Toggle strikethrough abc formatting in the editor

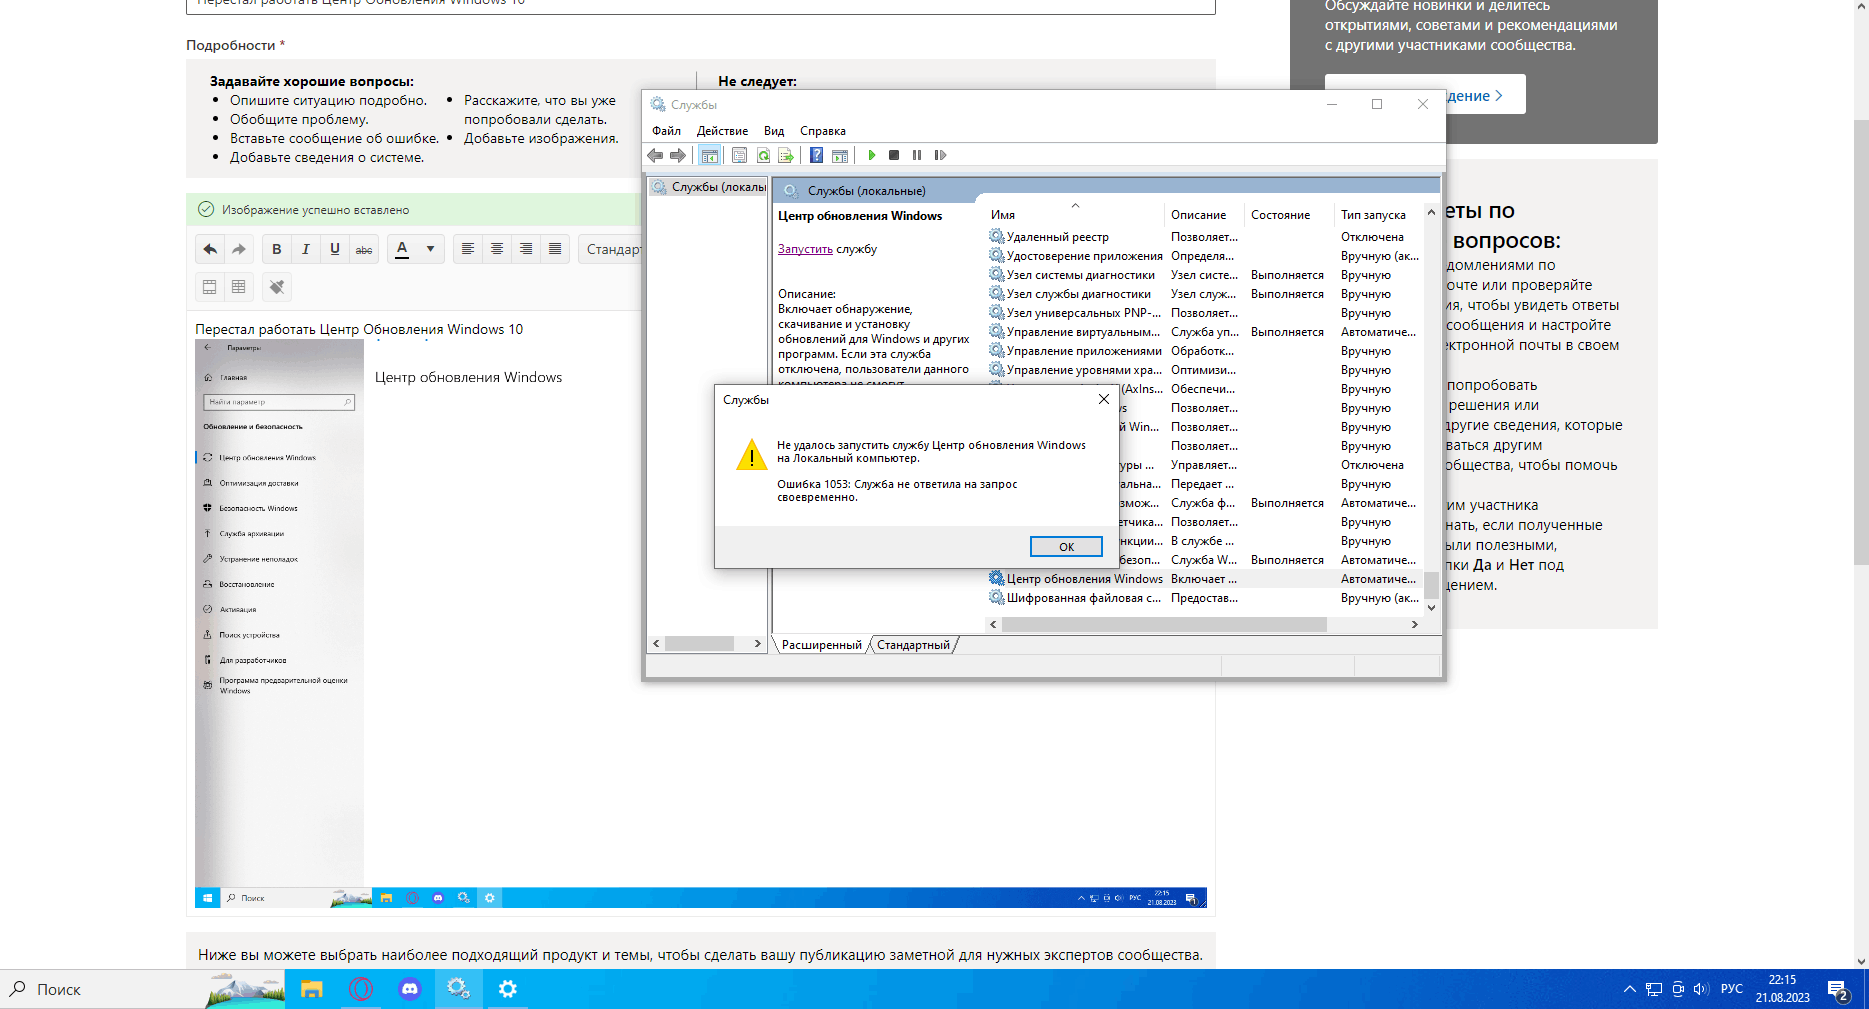click(x=363, y=249)
